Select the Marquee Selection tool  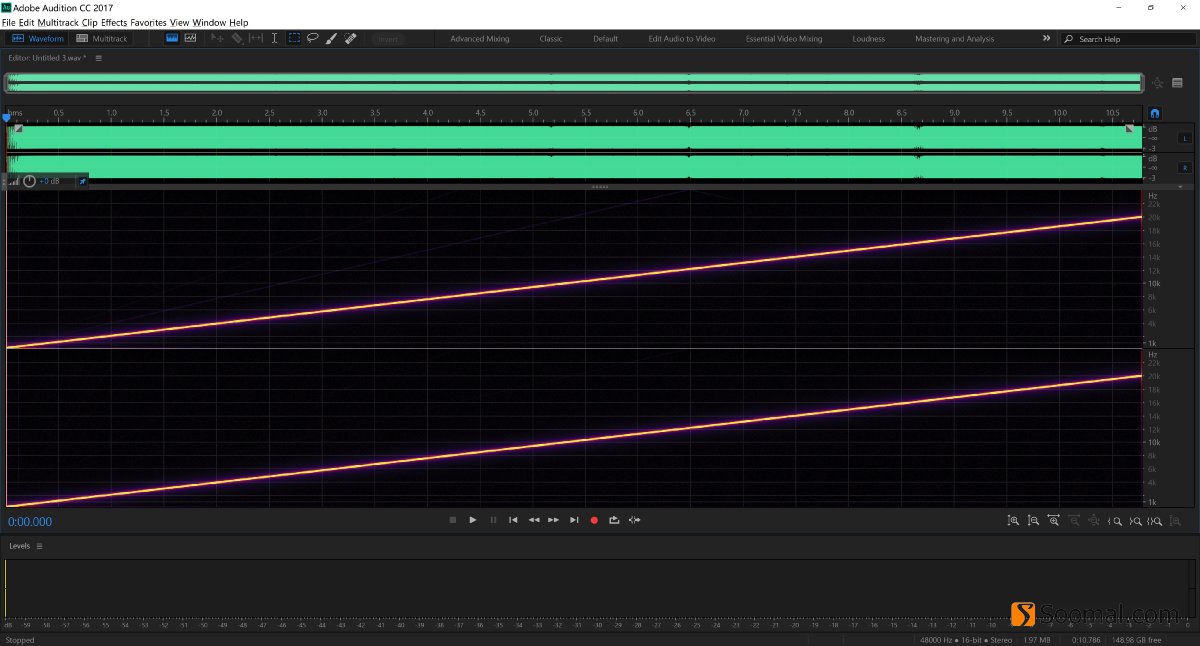click(x=293, y=39)
